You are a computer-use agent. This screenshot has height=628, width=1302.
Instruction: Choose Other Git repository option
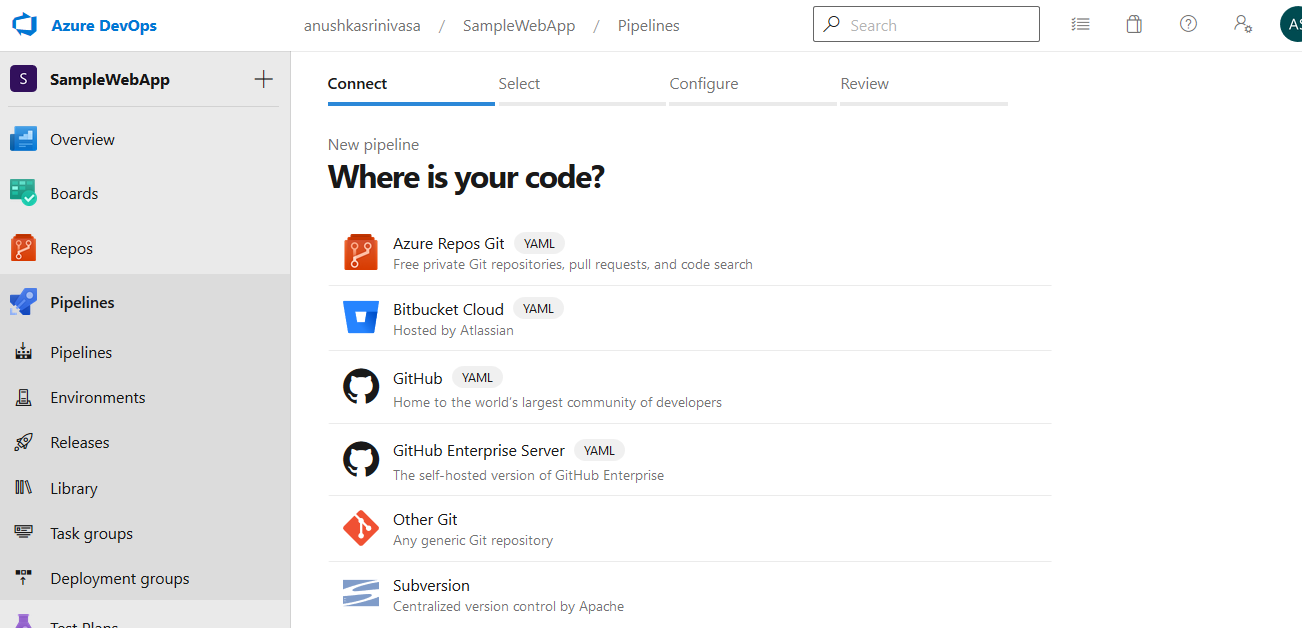(690, 528)
